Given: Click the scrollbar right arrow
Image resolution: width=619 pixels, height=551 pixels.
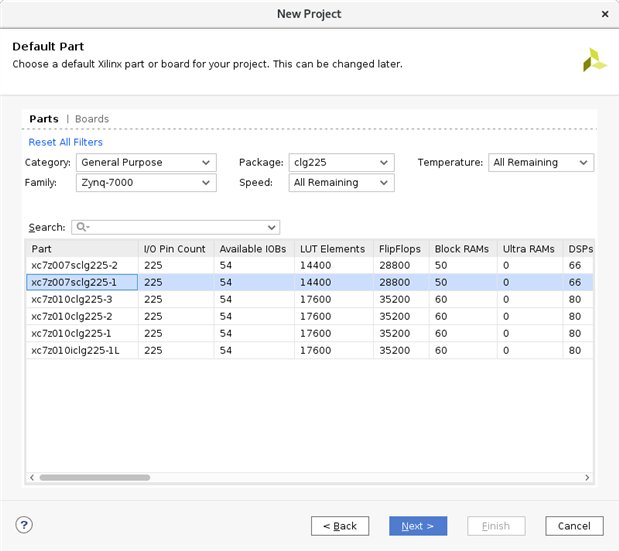Looking at the screenshot, I should click(587, 478).
